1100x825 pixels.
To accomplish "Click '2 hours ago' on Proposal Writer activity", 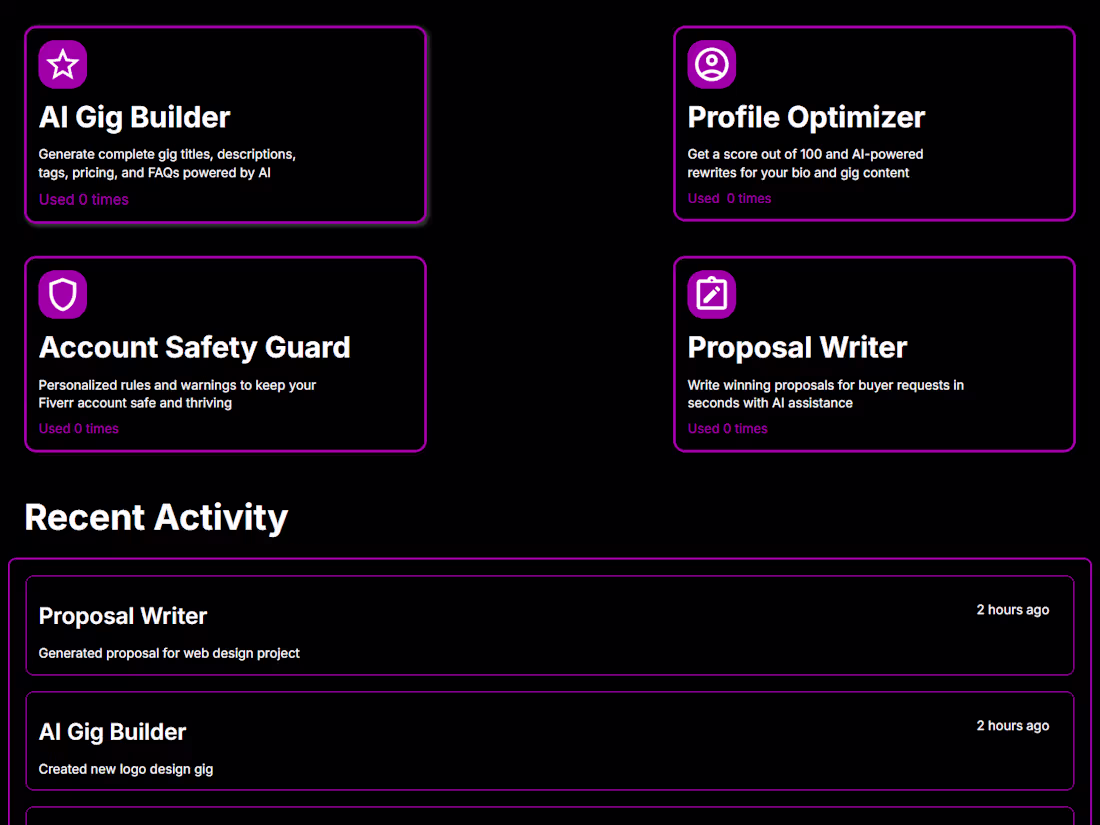I will (1012, 610).
